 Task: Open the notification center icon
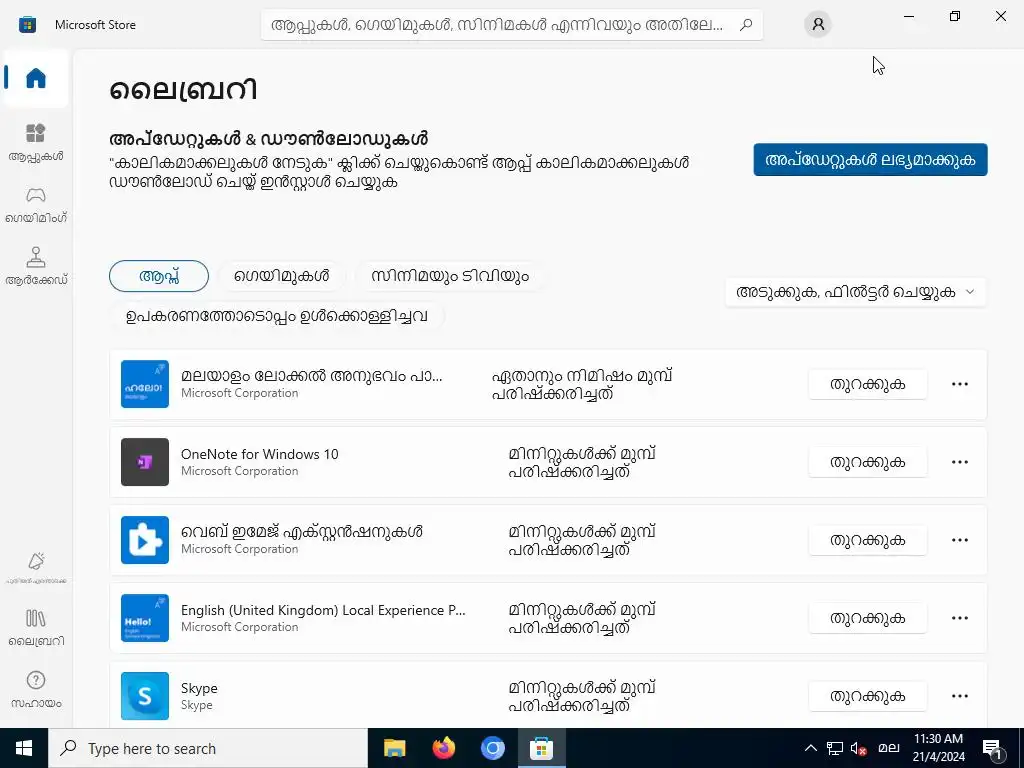[x=992, y=748]
